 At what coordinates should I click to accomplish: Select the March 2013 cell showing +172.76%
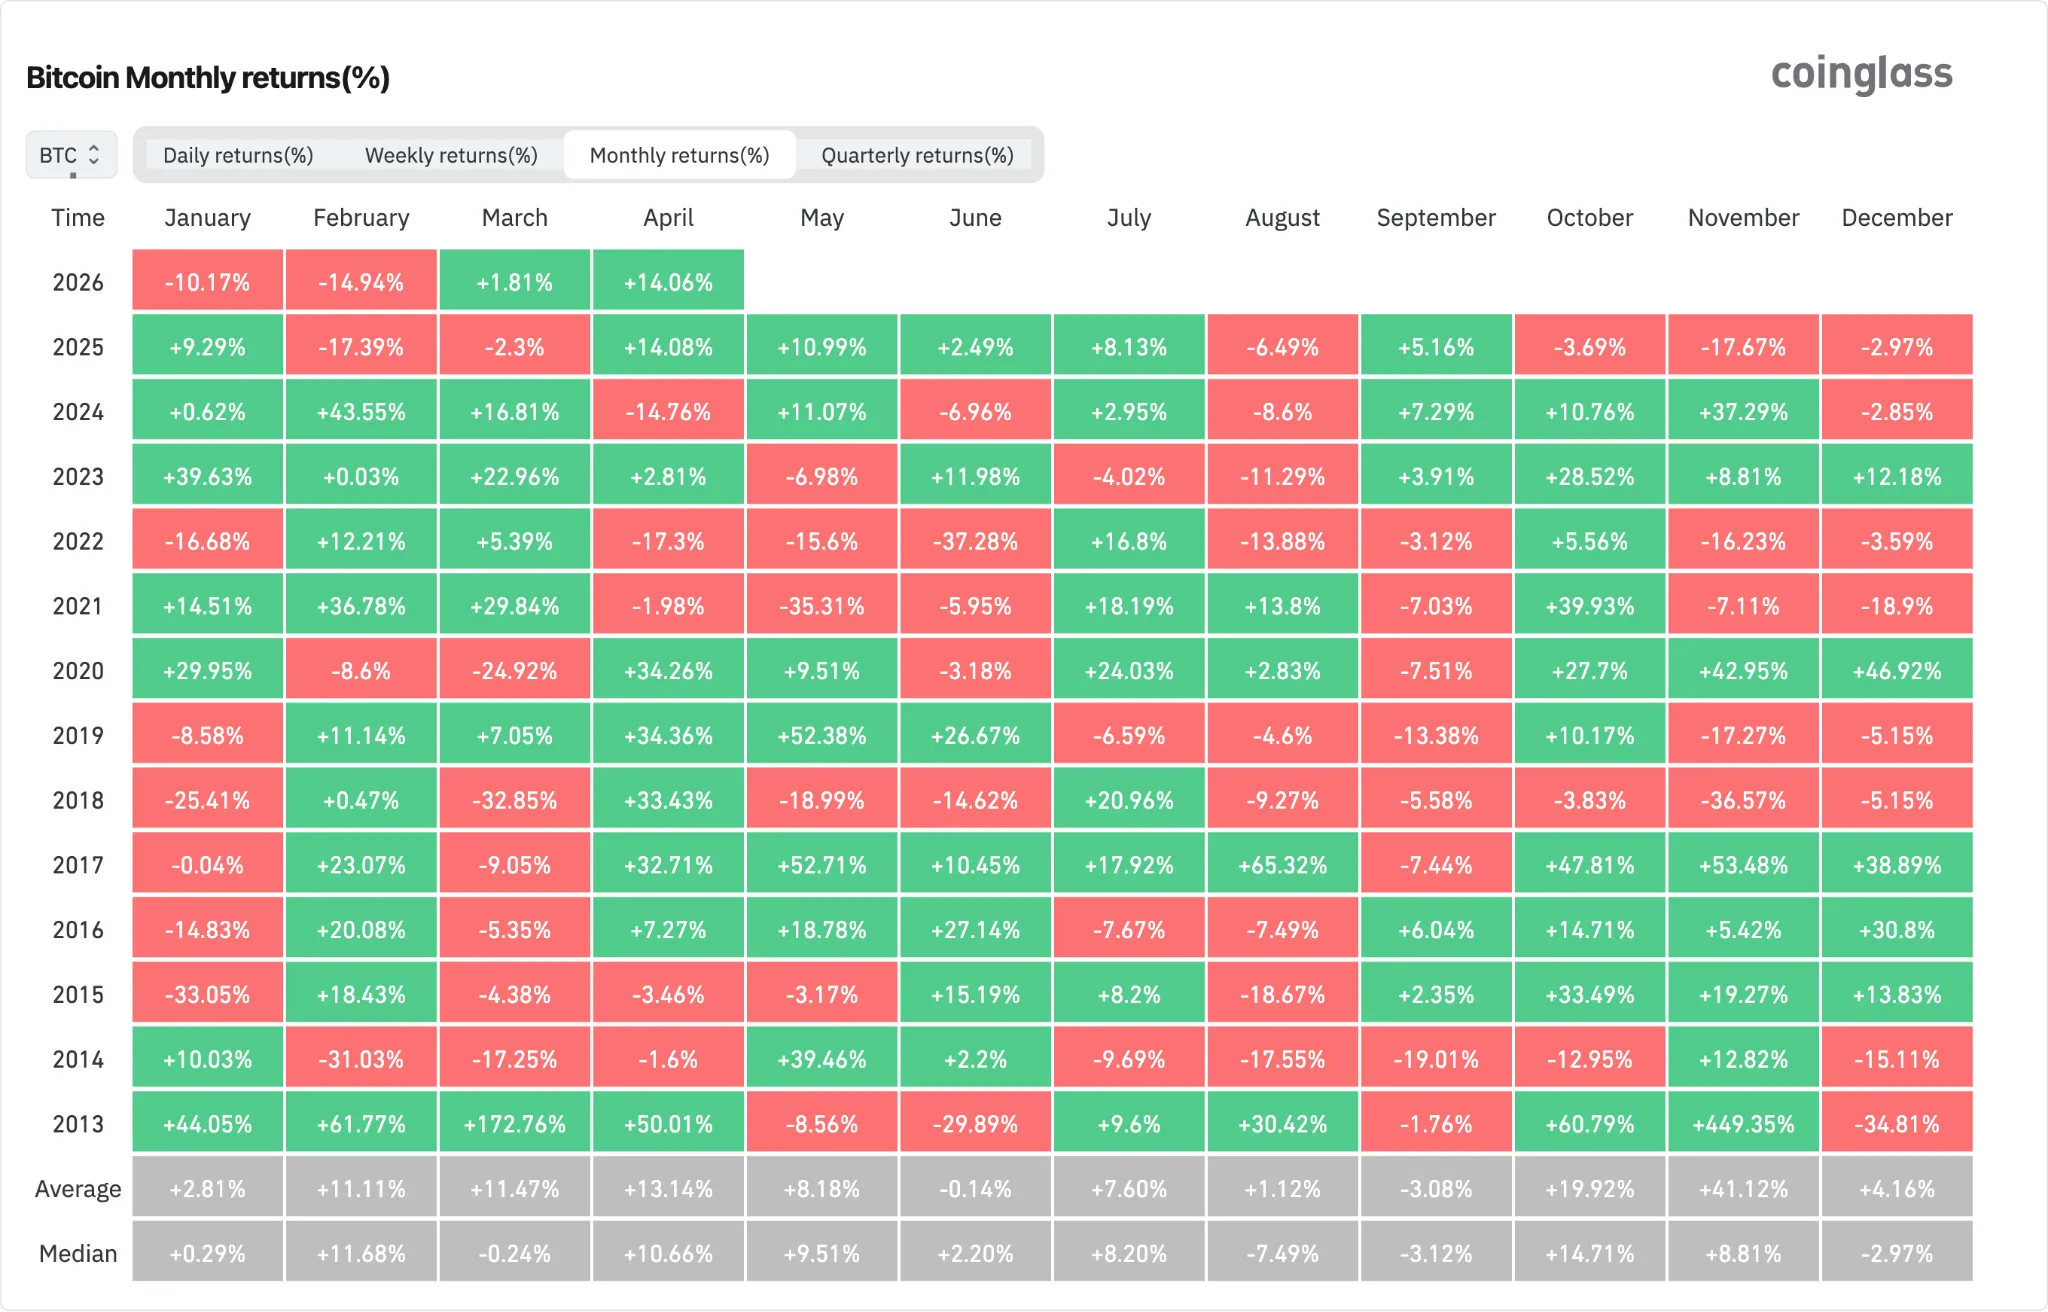[515, 1123]
